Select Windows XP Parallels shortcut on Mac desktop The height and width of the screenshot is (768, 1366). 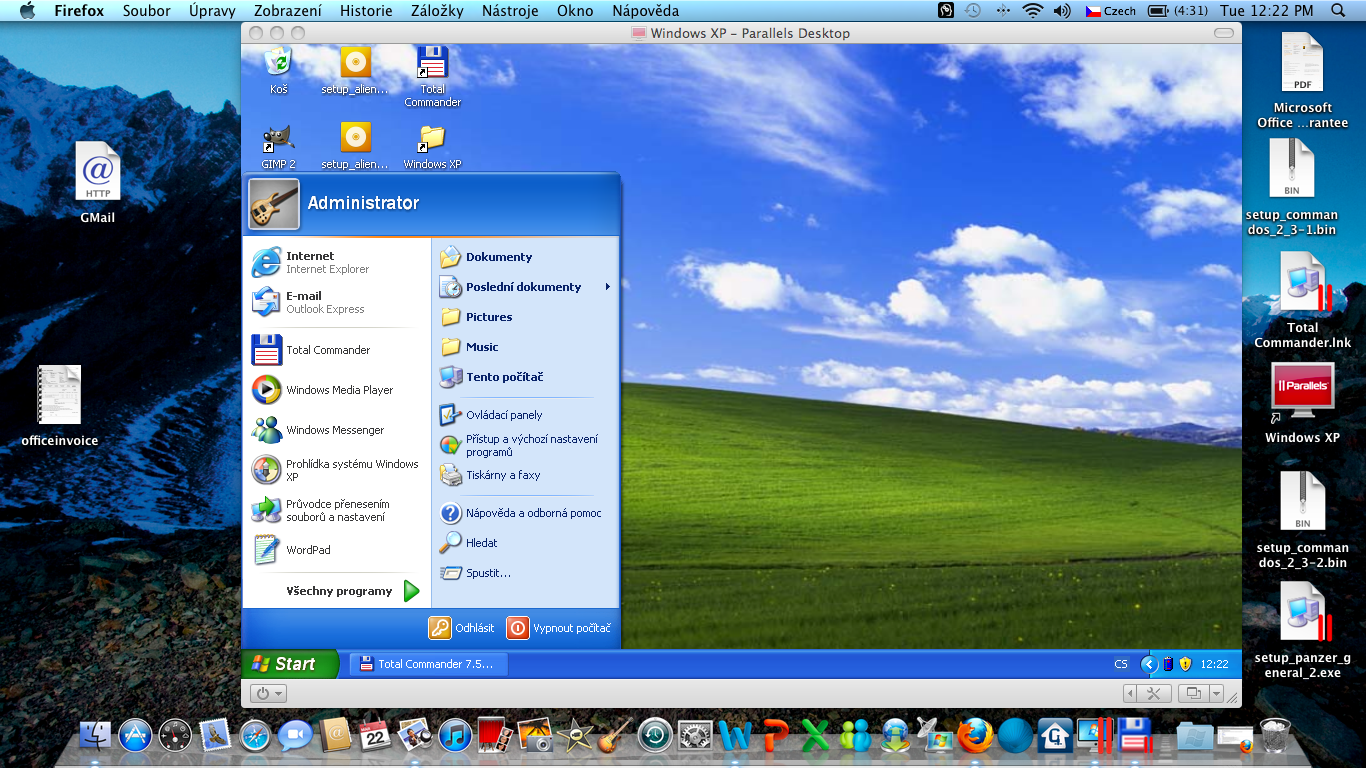coord(1302,402)
